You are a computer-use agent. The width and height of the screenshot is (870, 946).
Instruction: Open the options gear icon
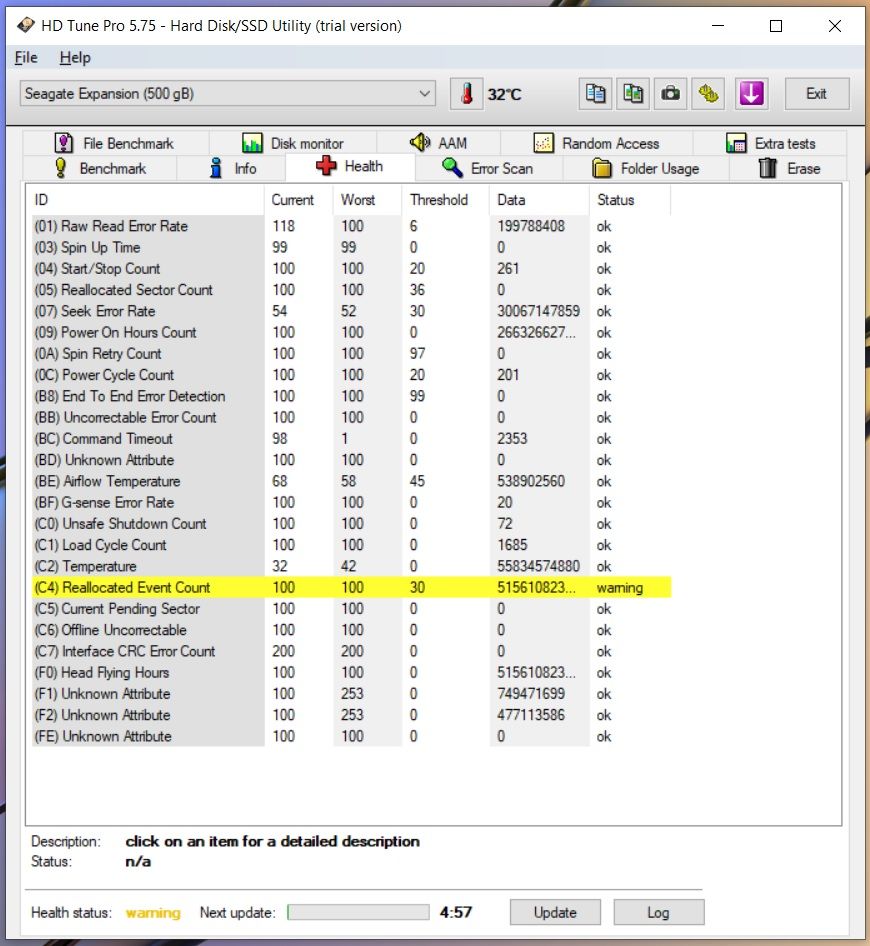click(708, 94)
